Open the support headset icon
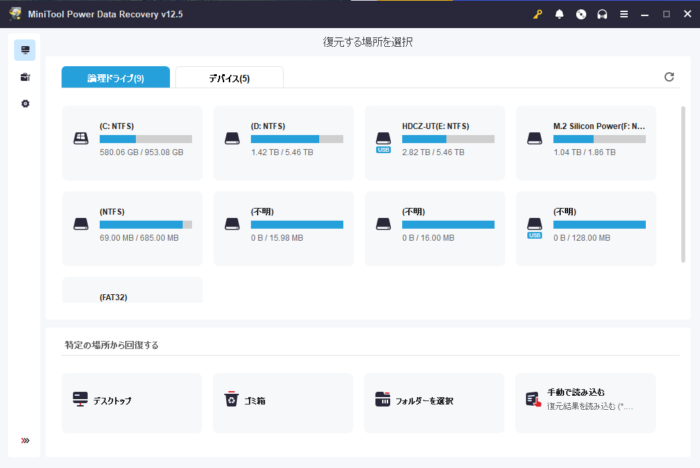The width and height of the screenshot is (700, 468). pyautogui.click(x=602, y=14)
